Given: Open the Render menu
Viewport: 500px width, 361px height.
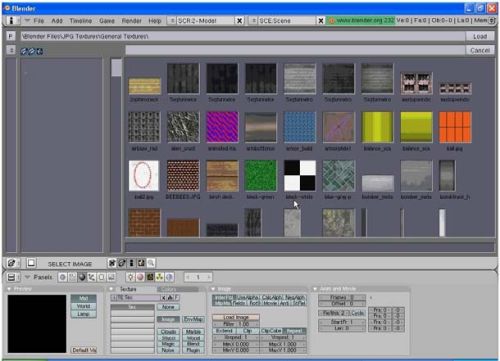Looking at the screenshot, I should coord(132,21).
